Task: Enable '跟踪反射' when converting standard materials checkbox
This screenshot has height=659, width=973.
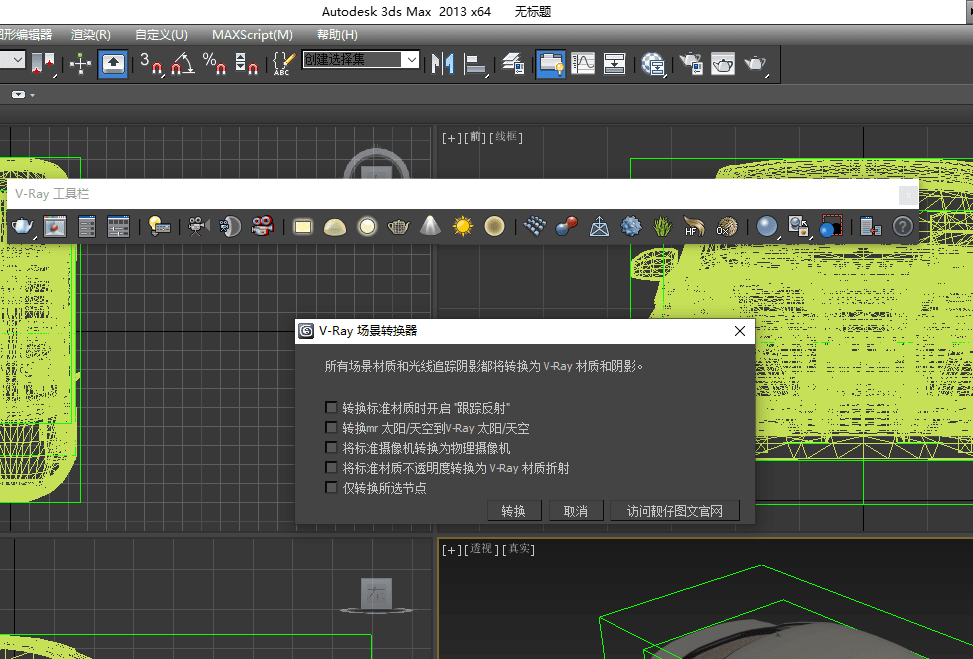Action: [331, 408]
